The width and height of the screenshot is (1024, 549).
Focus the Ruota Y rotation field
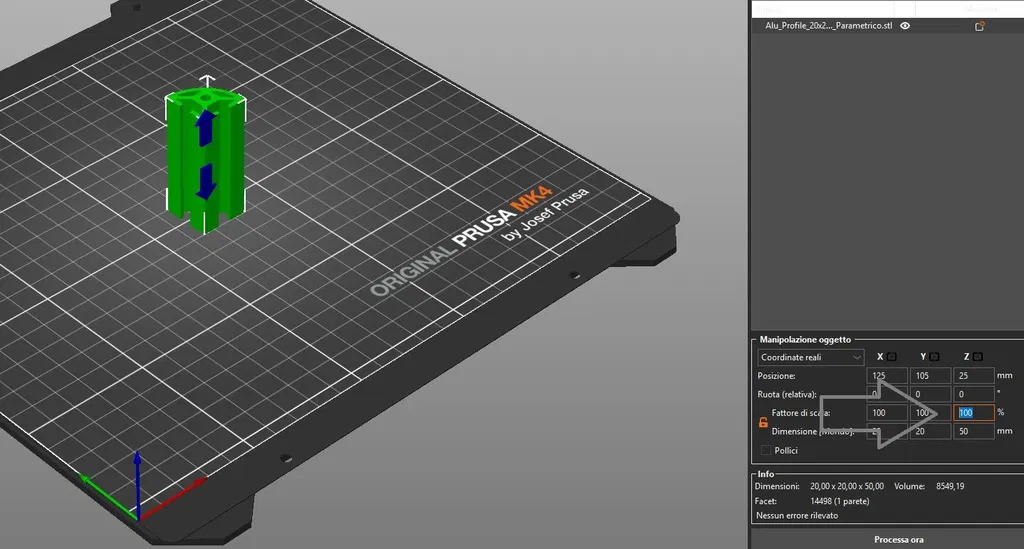tap(930, 394)
